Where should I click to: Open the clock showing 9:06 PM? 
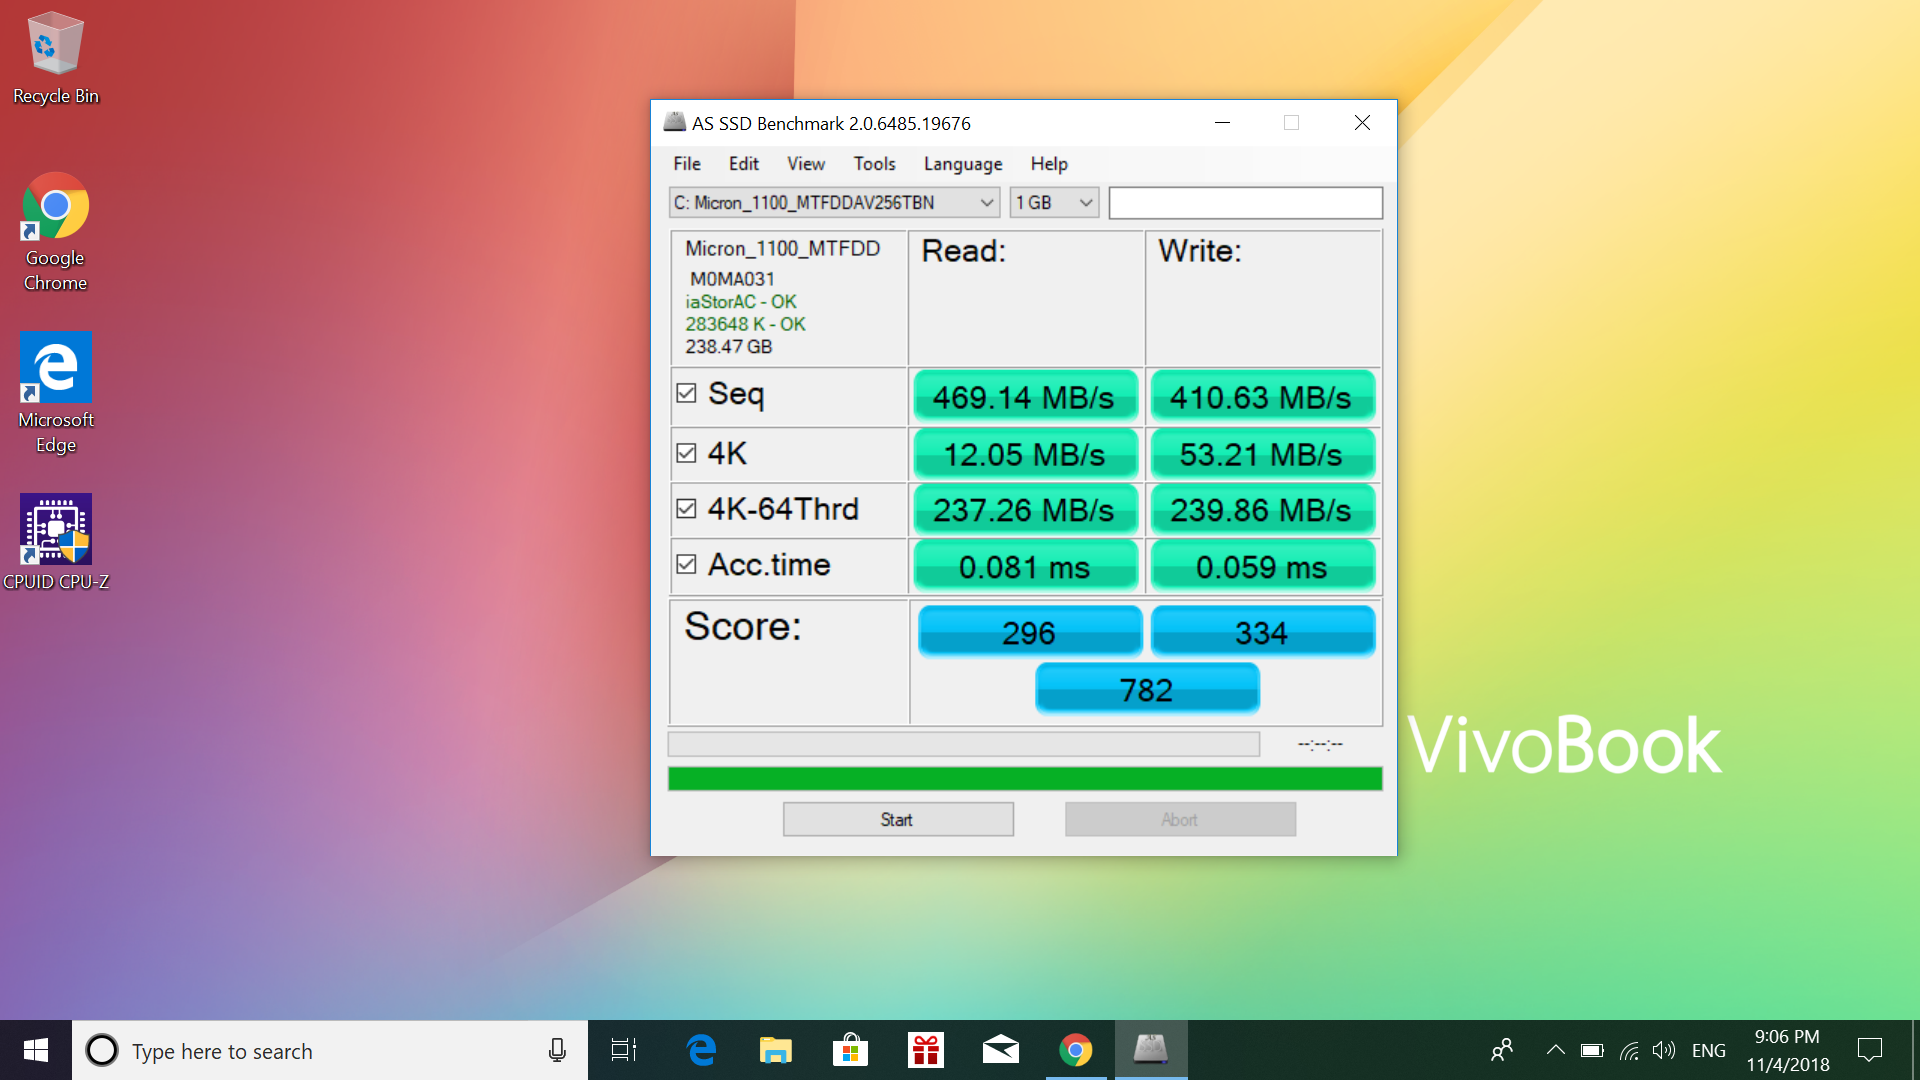point(1788,1050)
